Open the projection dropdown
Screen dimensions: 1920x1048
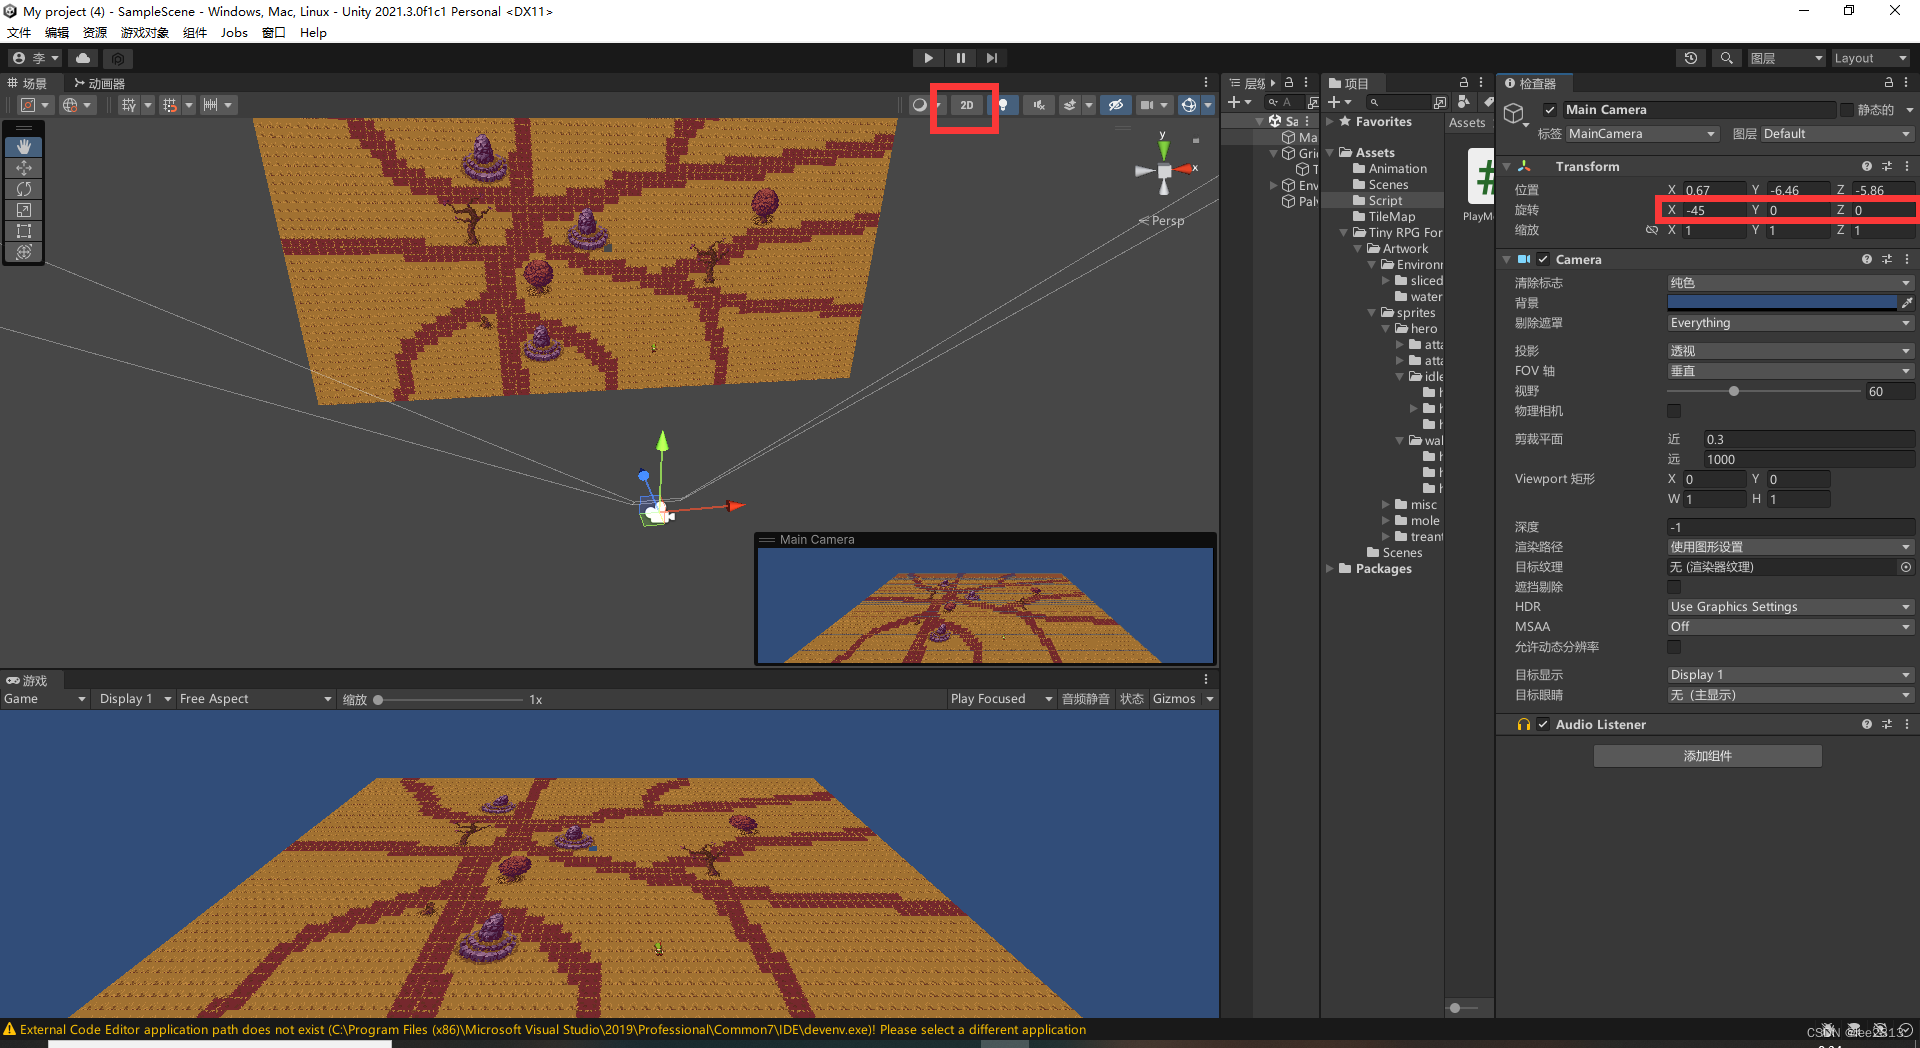click(1790, 351)
